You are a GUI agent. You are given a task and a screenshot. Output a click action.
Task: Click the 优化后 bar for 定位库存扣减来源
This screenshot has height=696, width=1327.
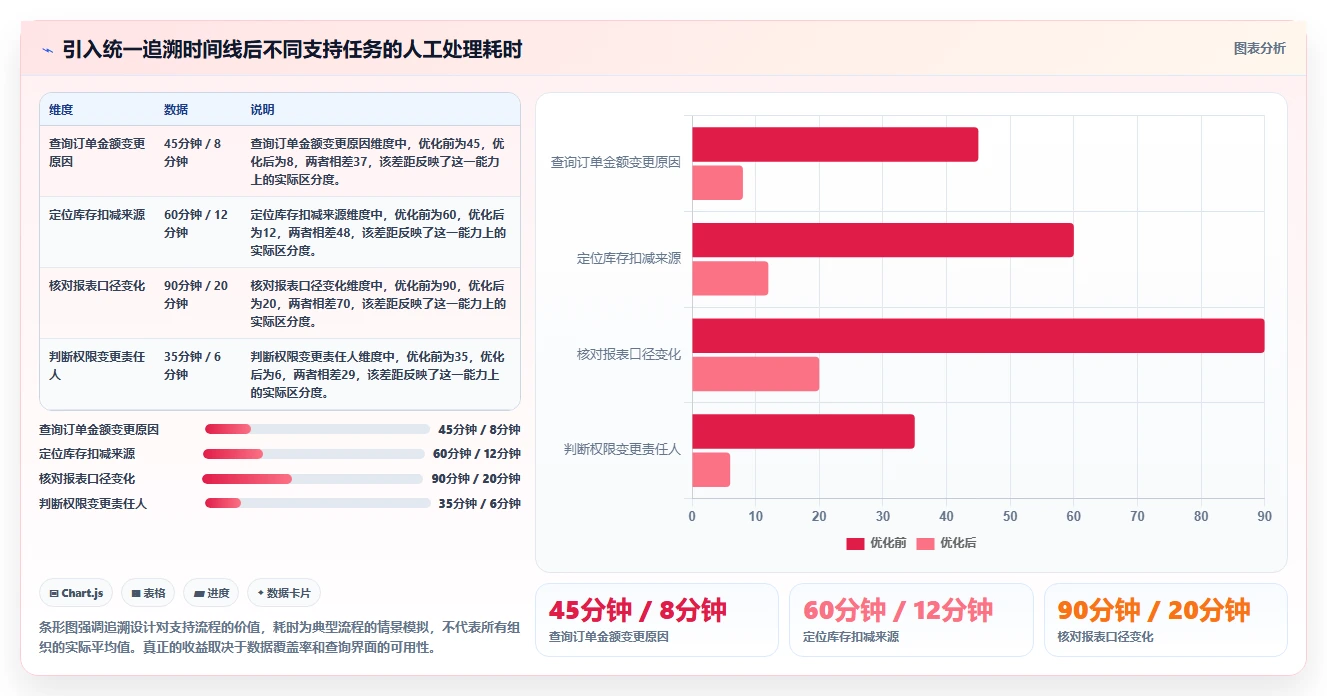click(730, 278)
